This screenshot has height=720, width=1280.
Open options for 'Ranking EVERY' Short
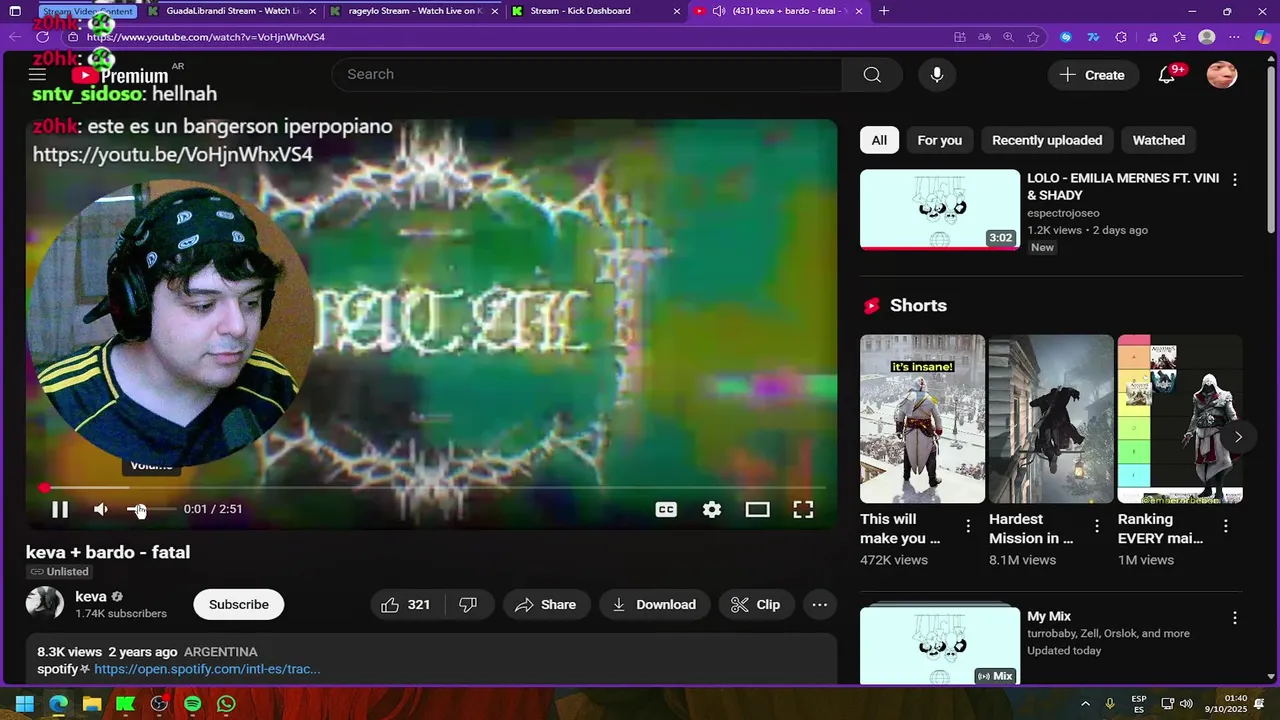pyautogui.click(x=1226, y=526)
